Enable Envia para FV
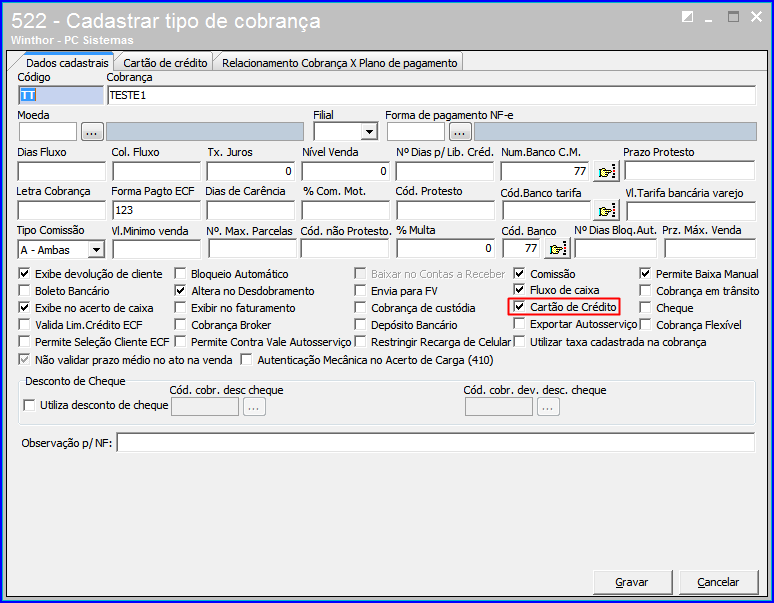This screenshot has width=774, height=603. point(360,290)
